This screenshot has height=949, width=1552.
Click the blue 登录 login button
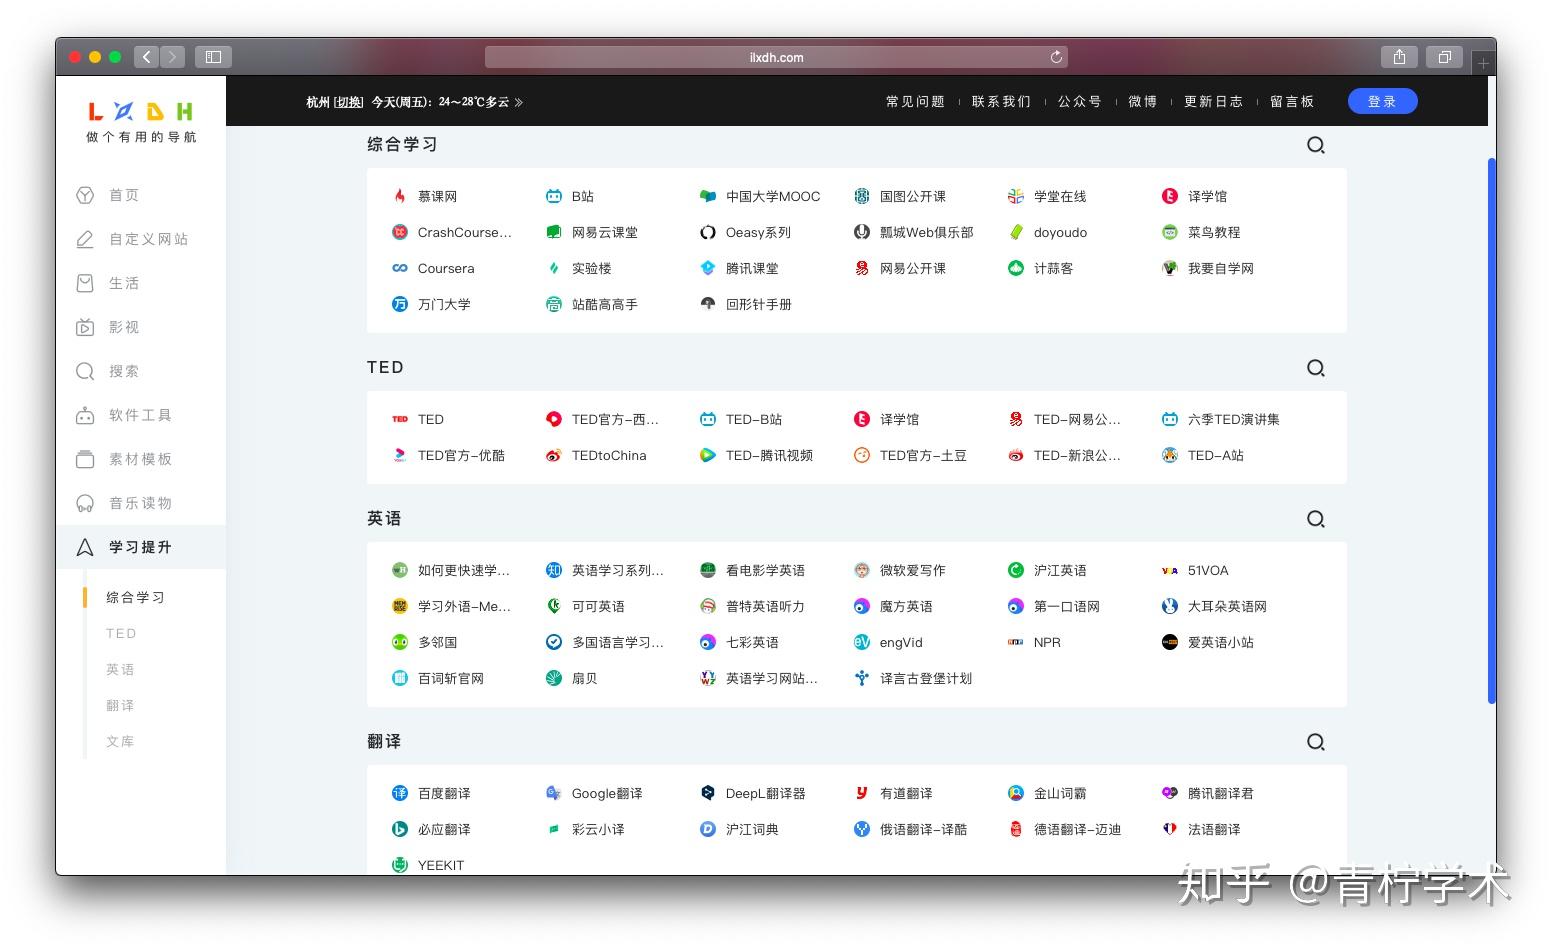click(1382, 101)
